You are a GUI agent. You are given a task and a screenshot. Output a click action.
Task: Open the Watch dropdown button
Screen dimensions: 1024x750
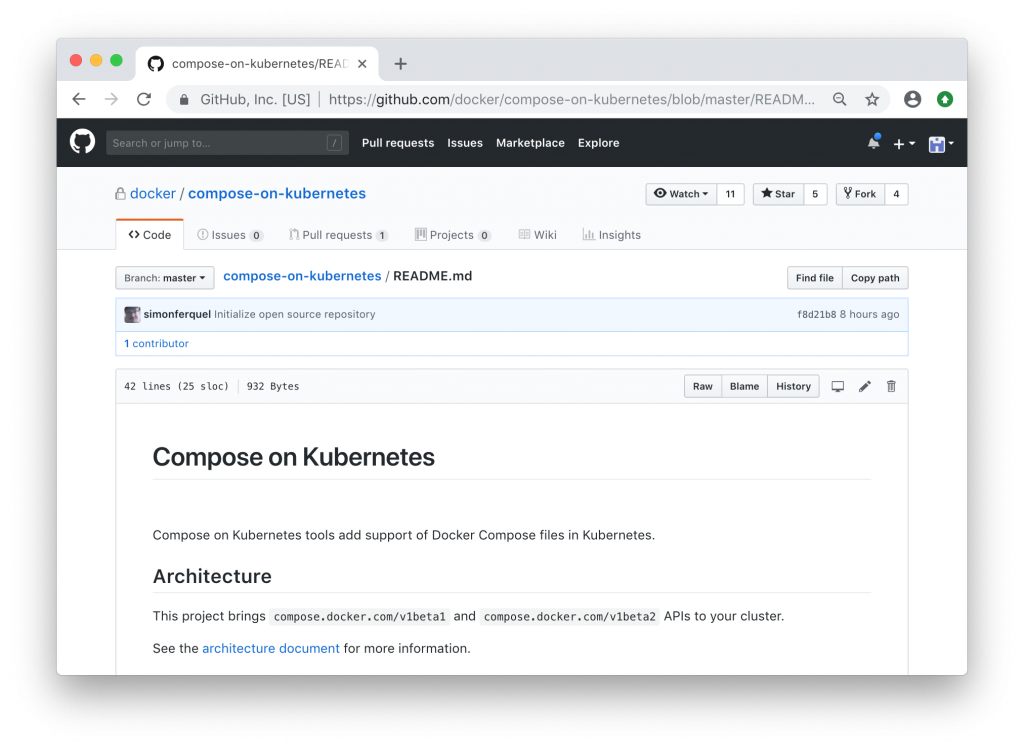681,194
